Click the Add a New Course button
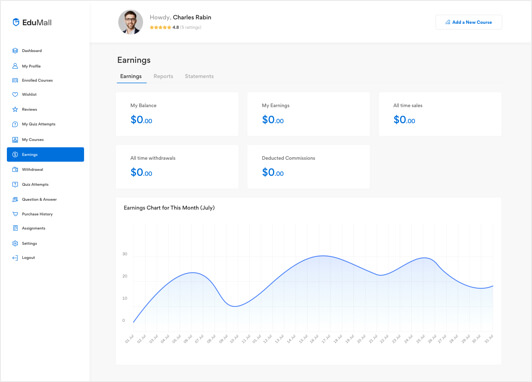The image size is (532, 382). (x=469, y=22)
